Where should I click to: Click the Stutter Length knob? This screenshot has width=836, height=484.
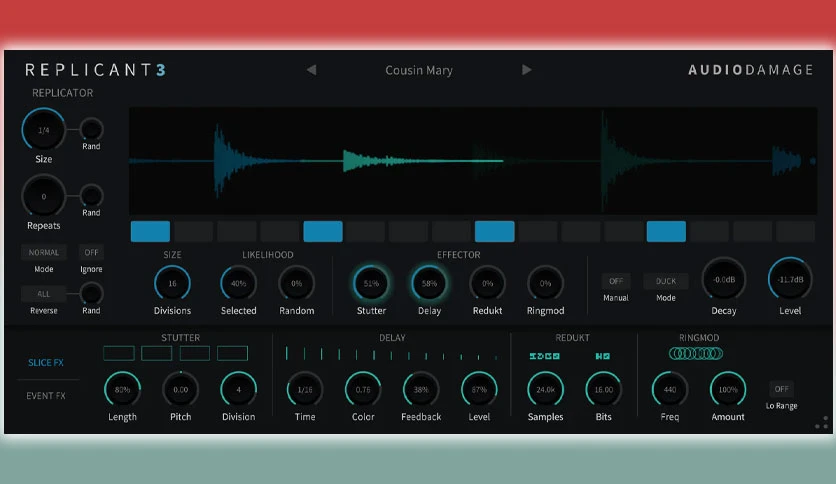click(x=122, y=390)
